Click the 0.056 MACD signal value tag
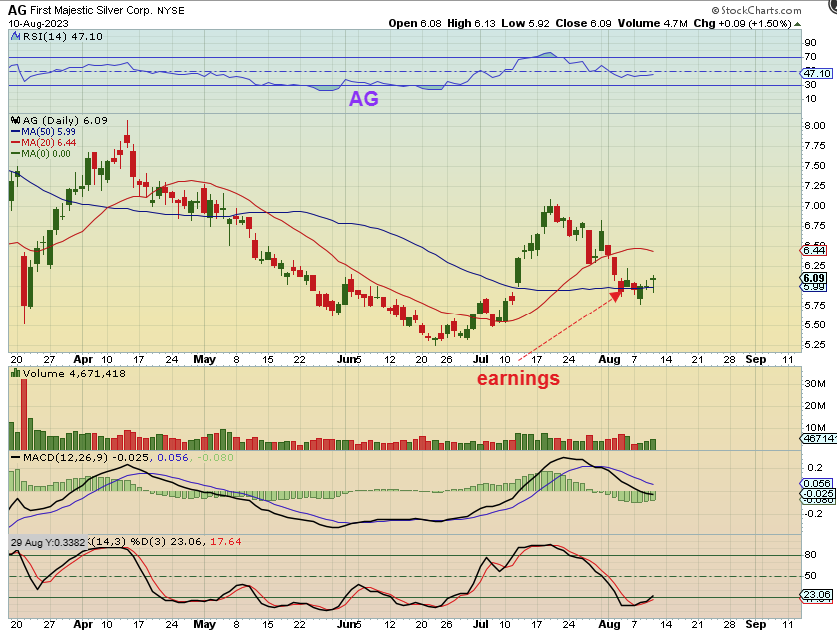The image size is (837, 630). pyautogui.click(x=817, y=484)
